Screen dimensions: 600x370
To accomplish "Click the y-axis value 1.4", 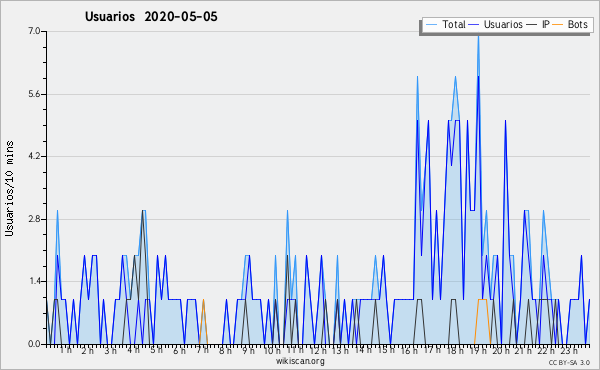I will [x=34, y=282].
